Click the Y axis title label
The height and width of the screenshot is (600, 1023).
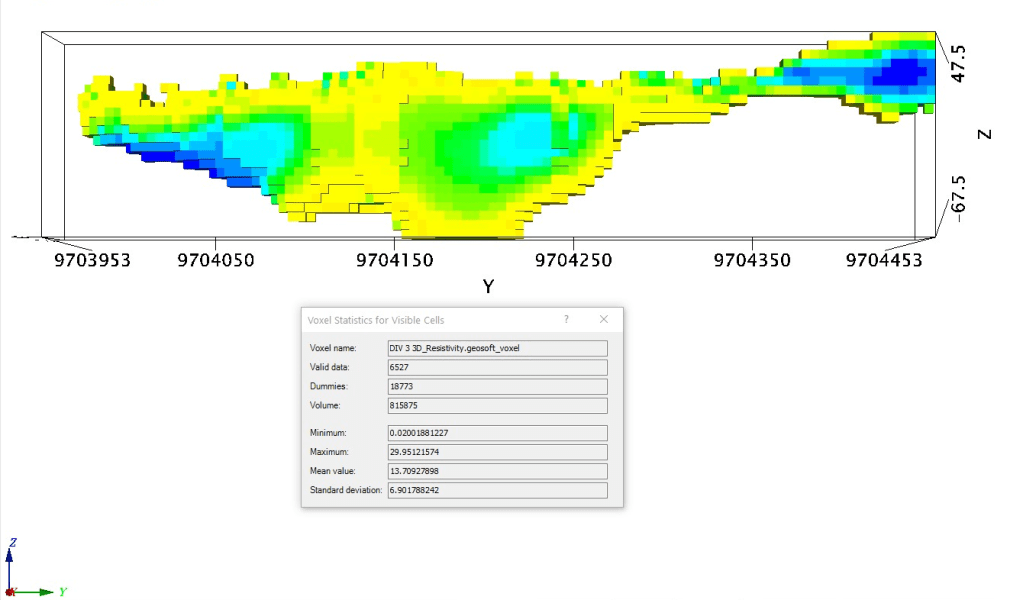(x=488, y=287)
